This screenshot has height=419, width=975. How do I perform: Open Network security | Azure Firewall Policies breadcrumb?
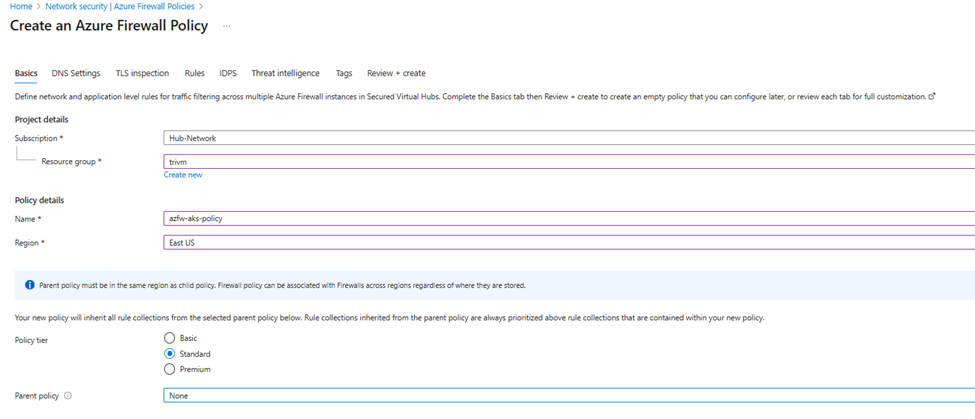(120, 6)
